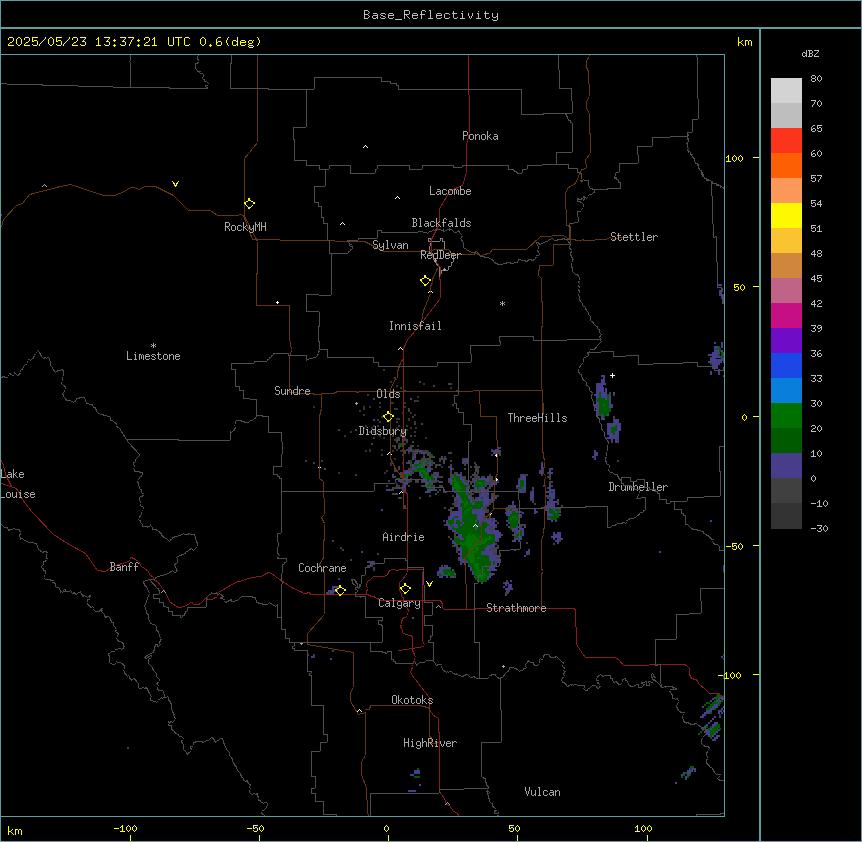Click the dBZ legend heading

[810, 54]
